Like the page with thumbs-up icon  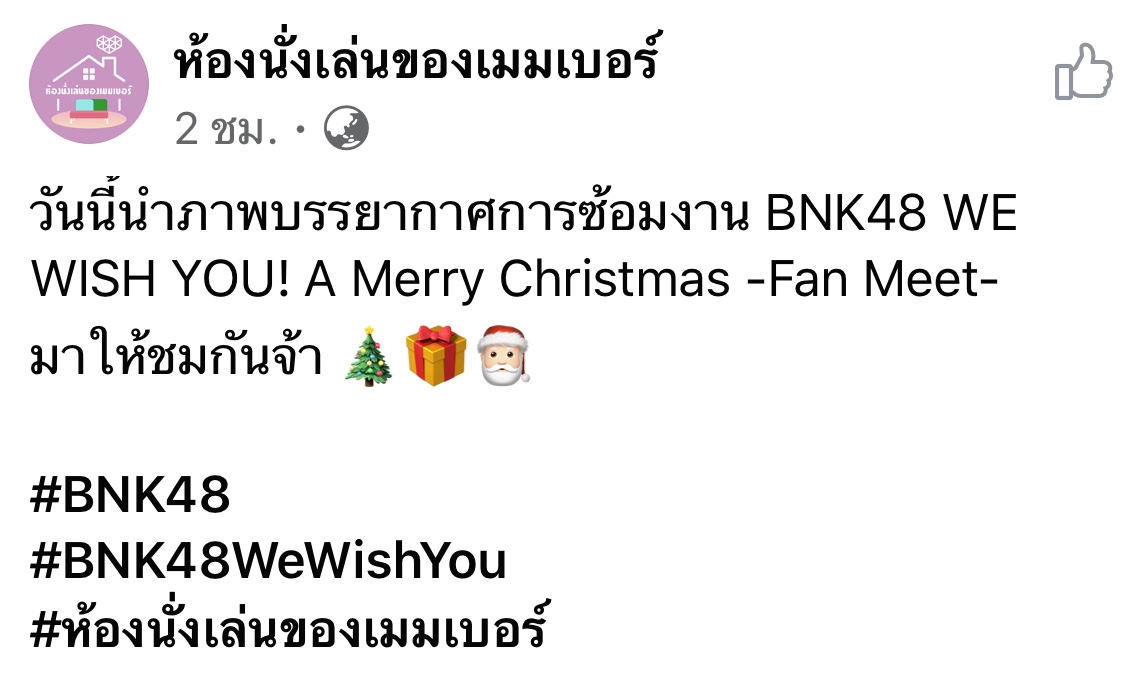click(1083, 71)
